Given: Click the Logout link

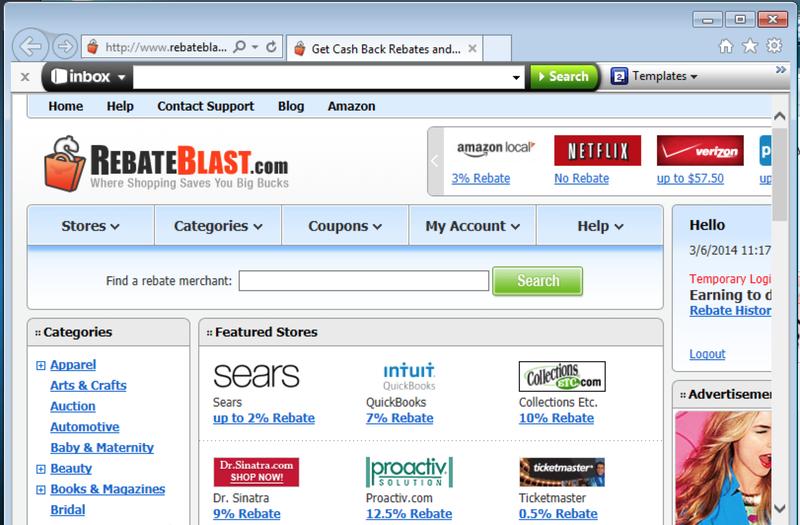Looking at the screenshot, I should point(707,354).
